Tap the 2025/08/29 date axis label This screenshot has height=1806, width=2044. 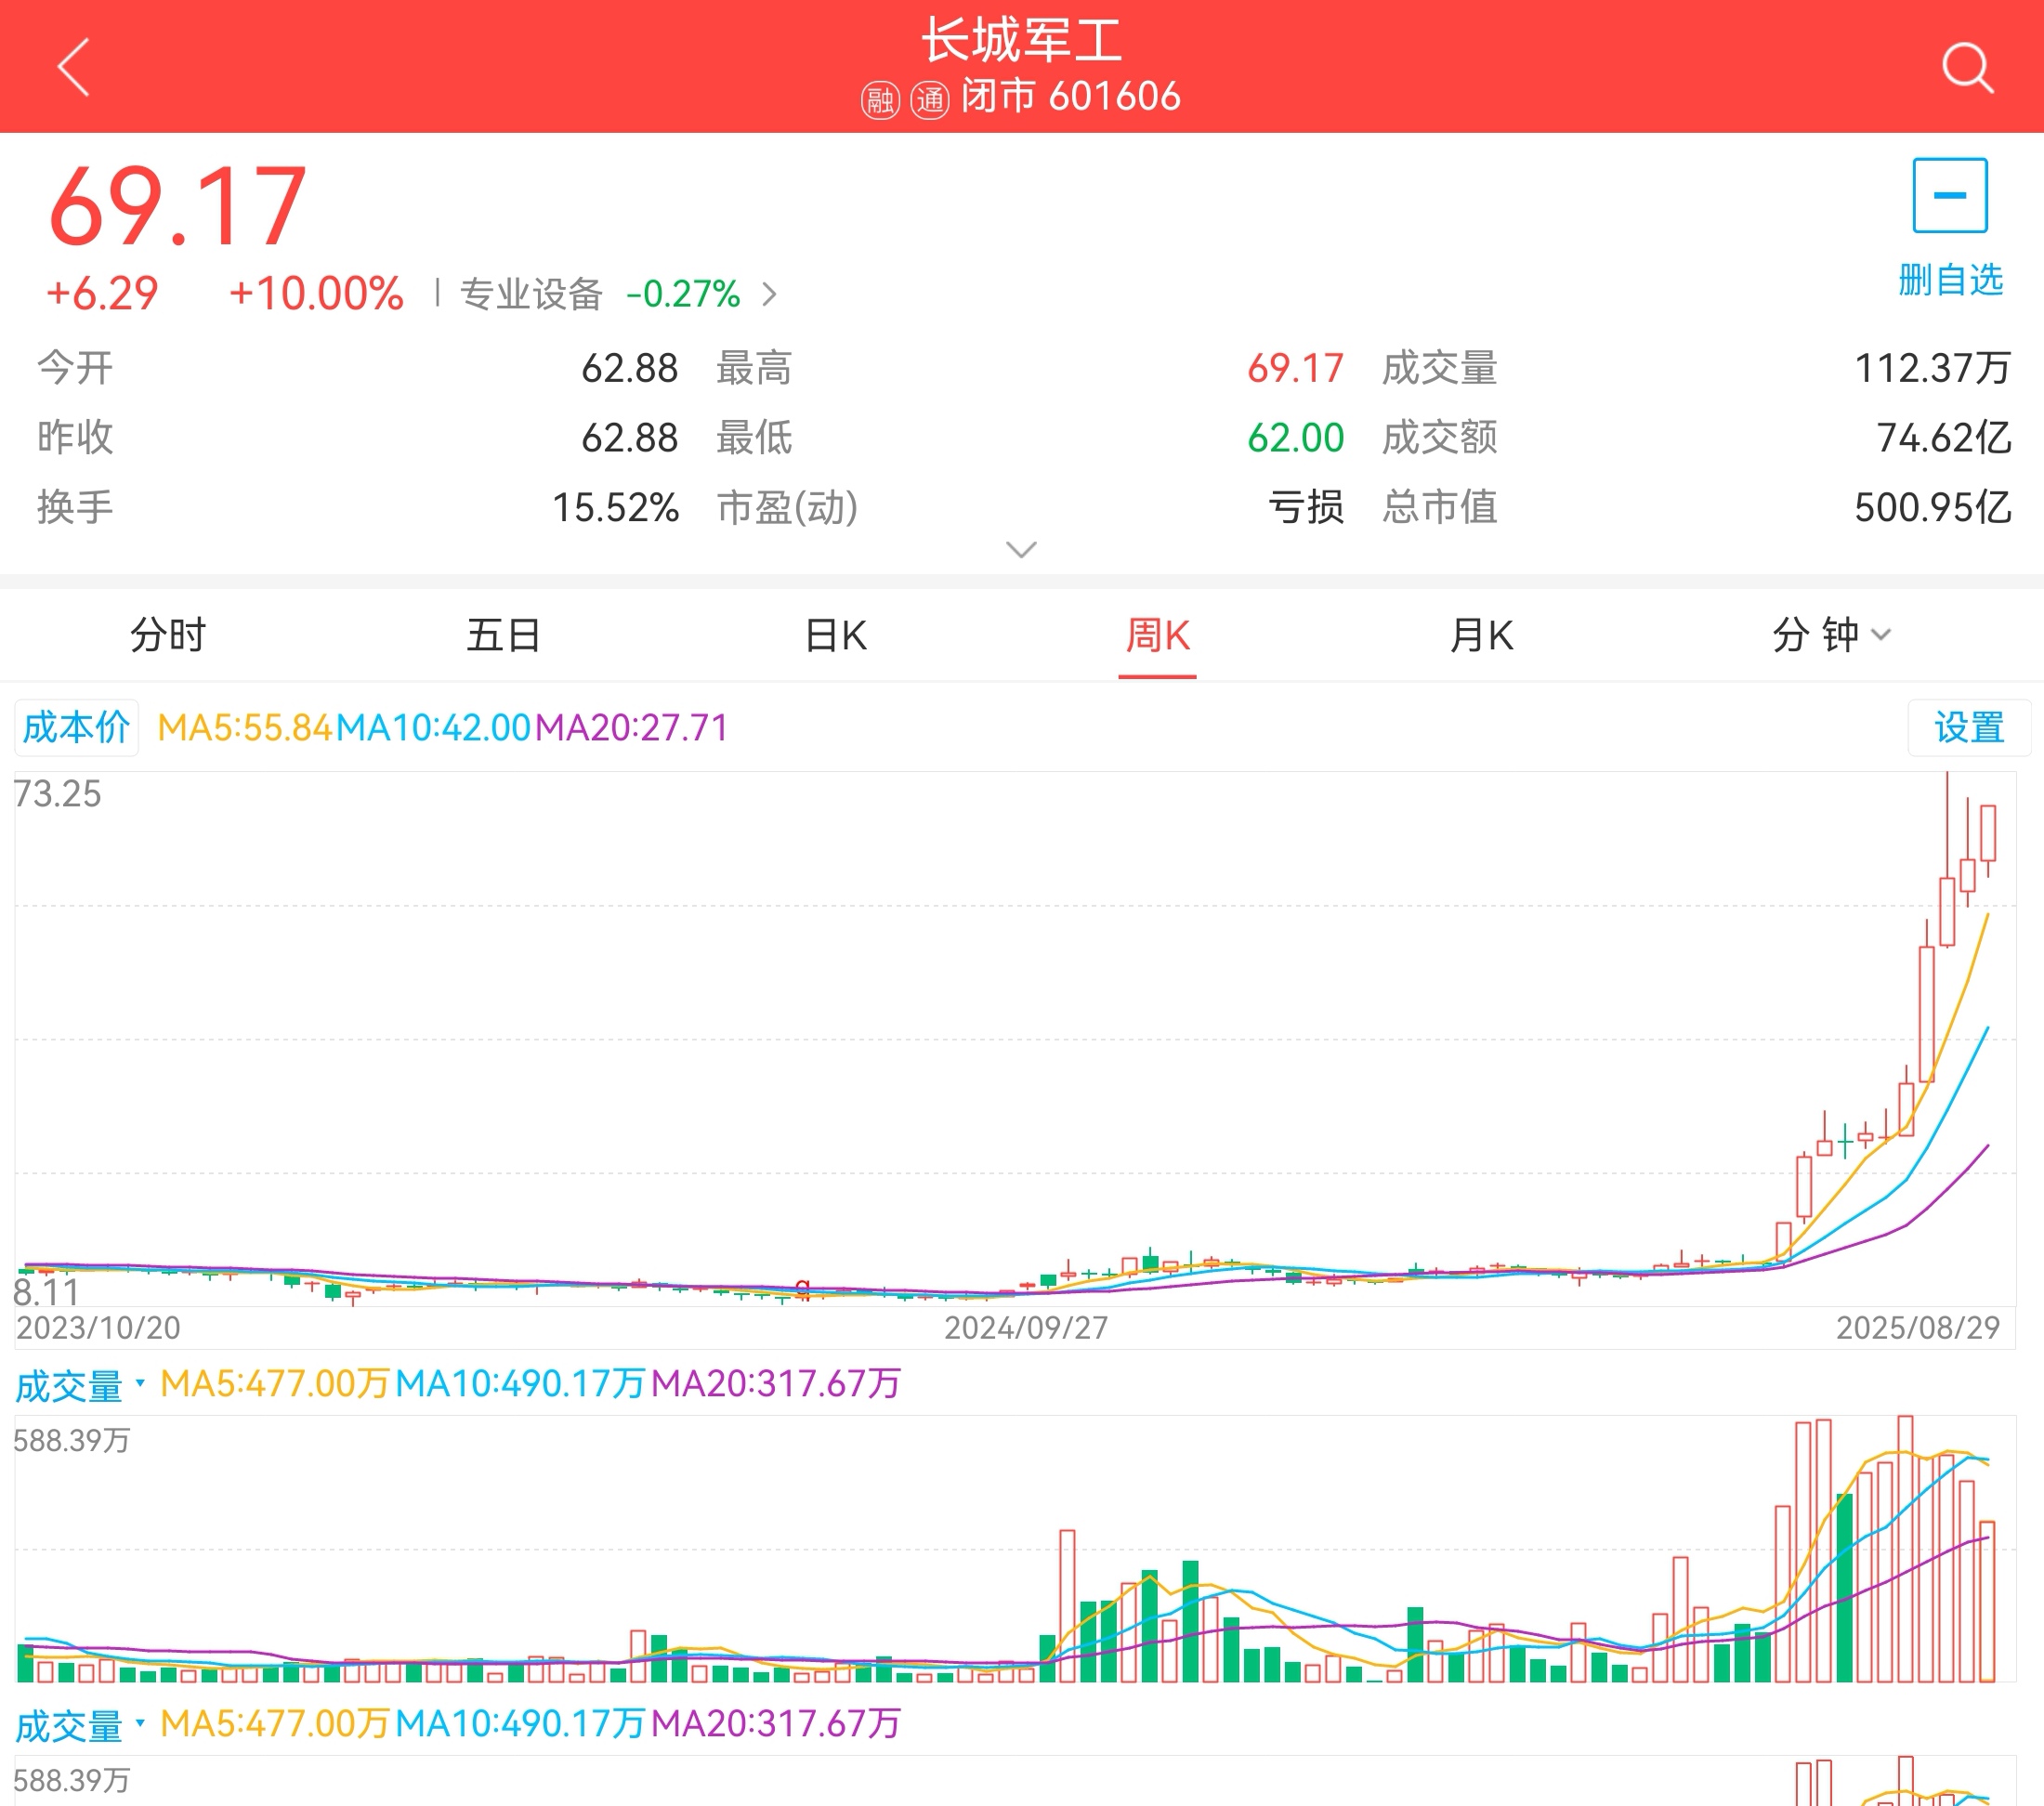pyautogui.click(x=1917, y=1328)
